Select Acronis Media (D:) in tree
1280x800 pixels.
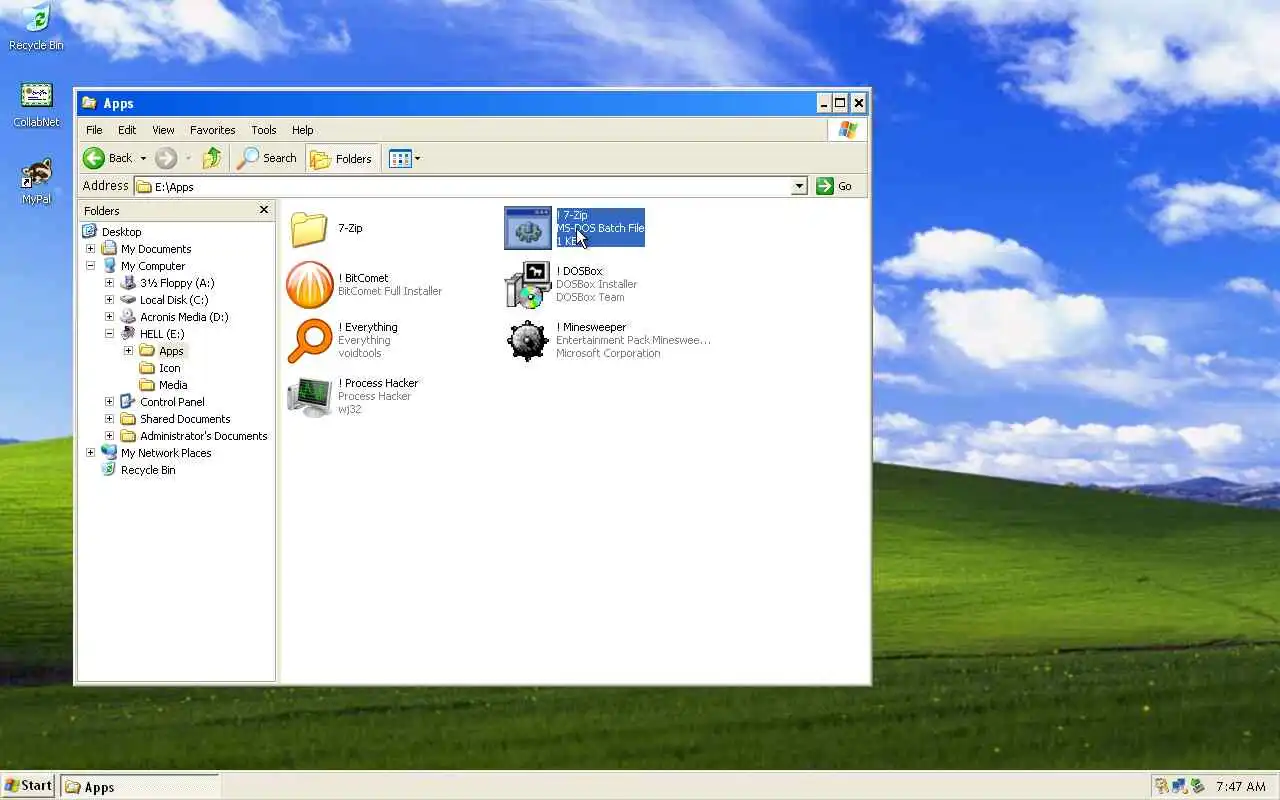tap(184, 317)
